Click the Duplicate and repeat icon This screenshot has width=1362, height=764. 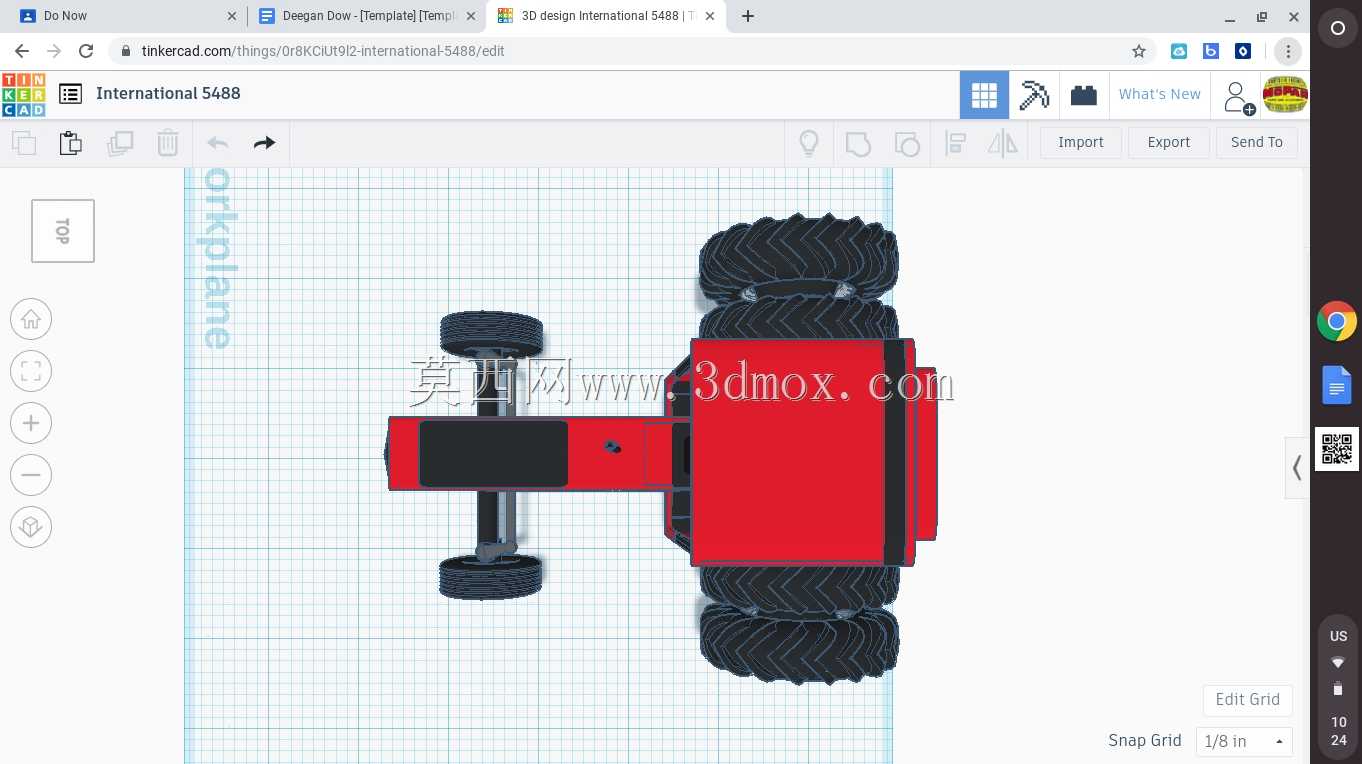pyautogui.click(x=120, y=143)
